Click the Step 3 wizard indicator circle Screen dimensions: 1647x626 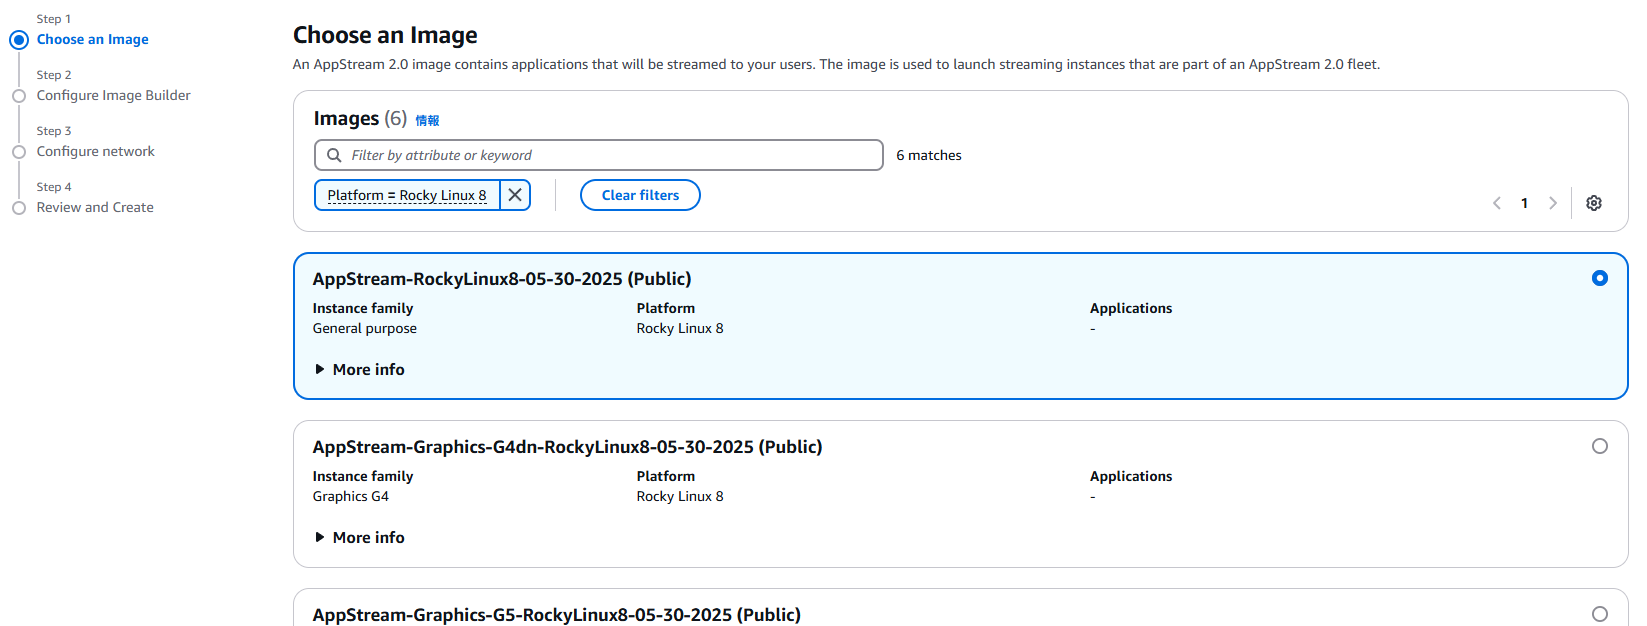click(19, 152)
